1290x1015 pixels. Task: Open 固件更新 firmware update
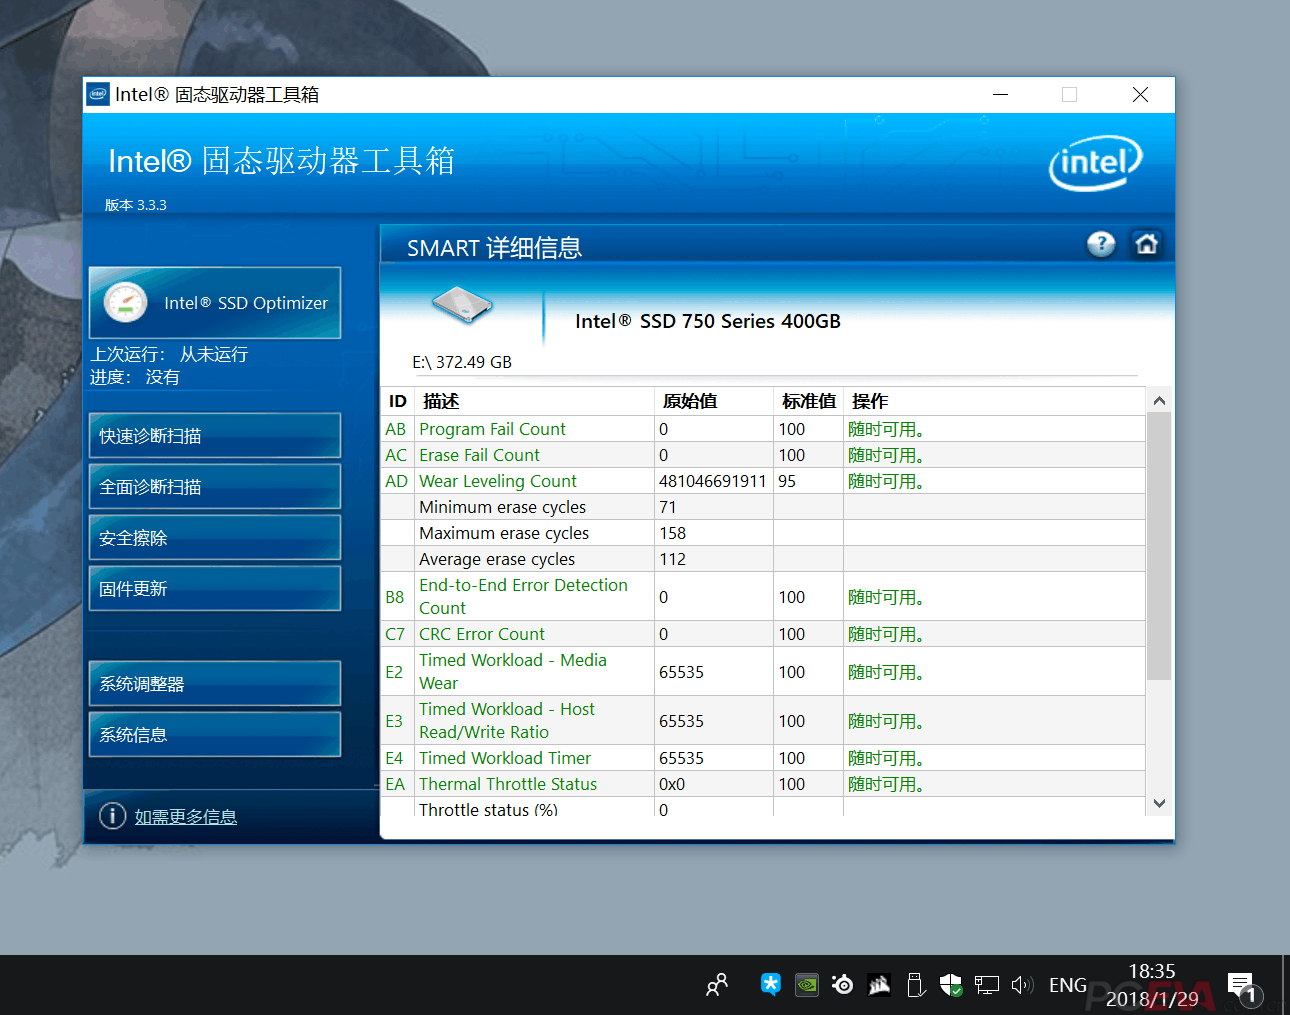(x=215, y=589)
